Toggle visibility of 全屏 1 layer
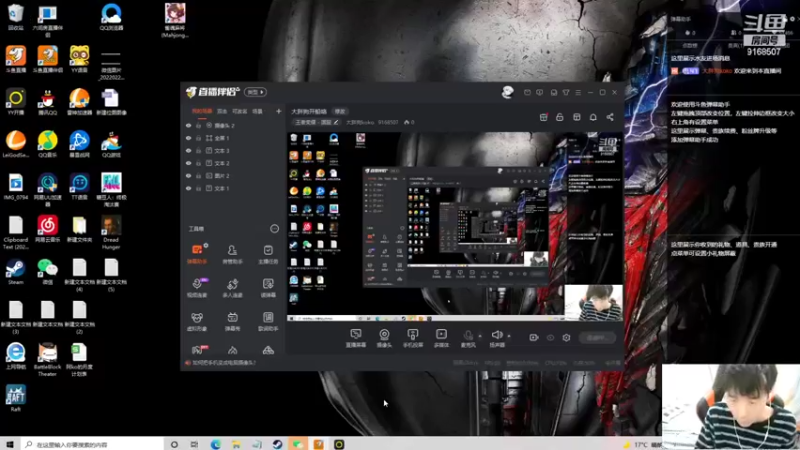This screenshot has width=800, height=450. [x=188, y=138]
